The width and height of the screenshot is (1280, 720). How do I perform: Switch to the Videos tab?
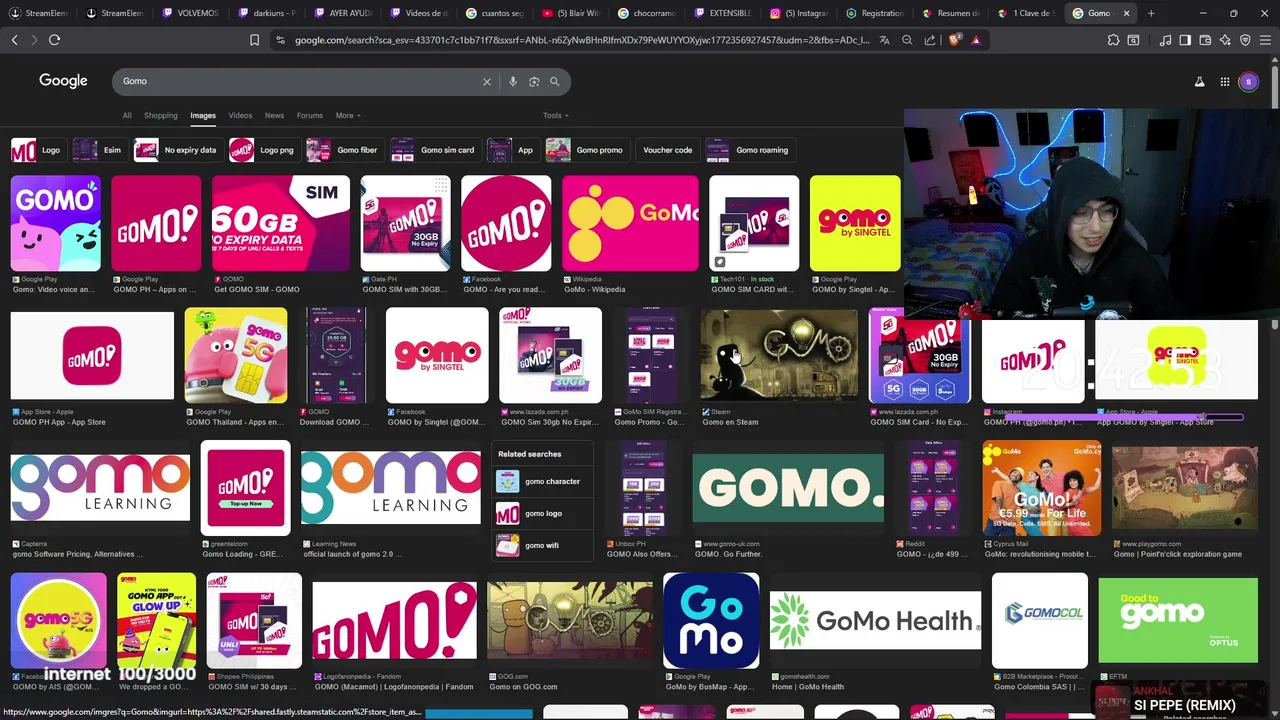240,116
